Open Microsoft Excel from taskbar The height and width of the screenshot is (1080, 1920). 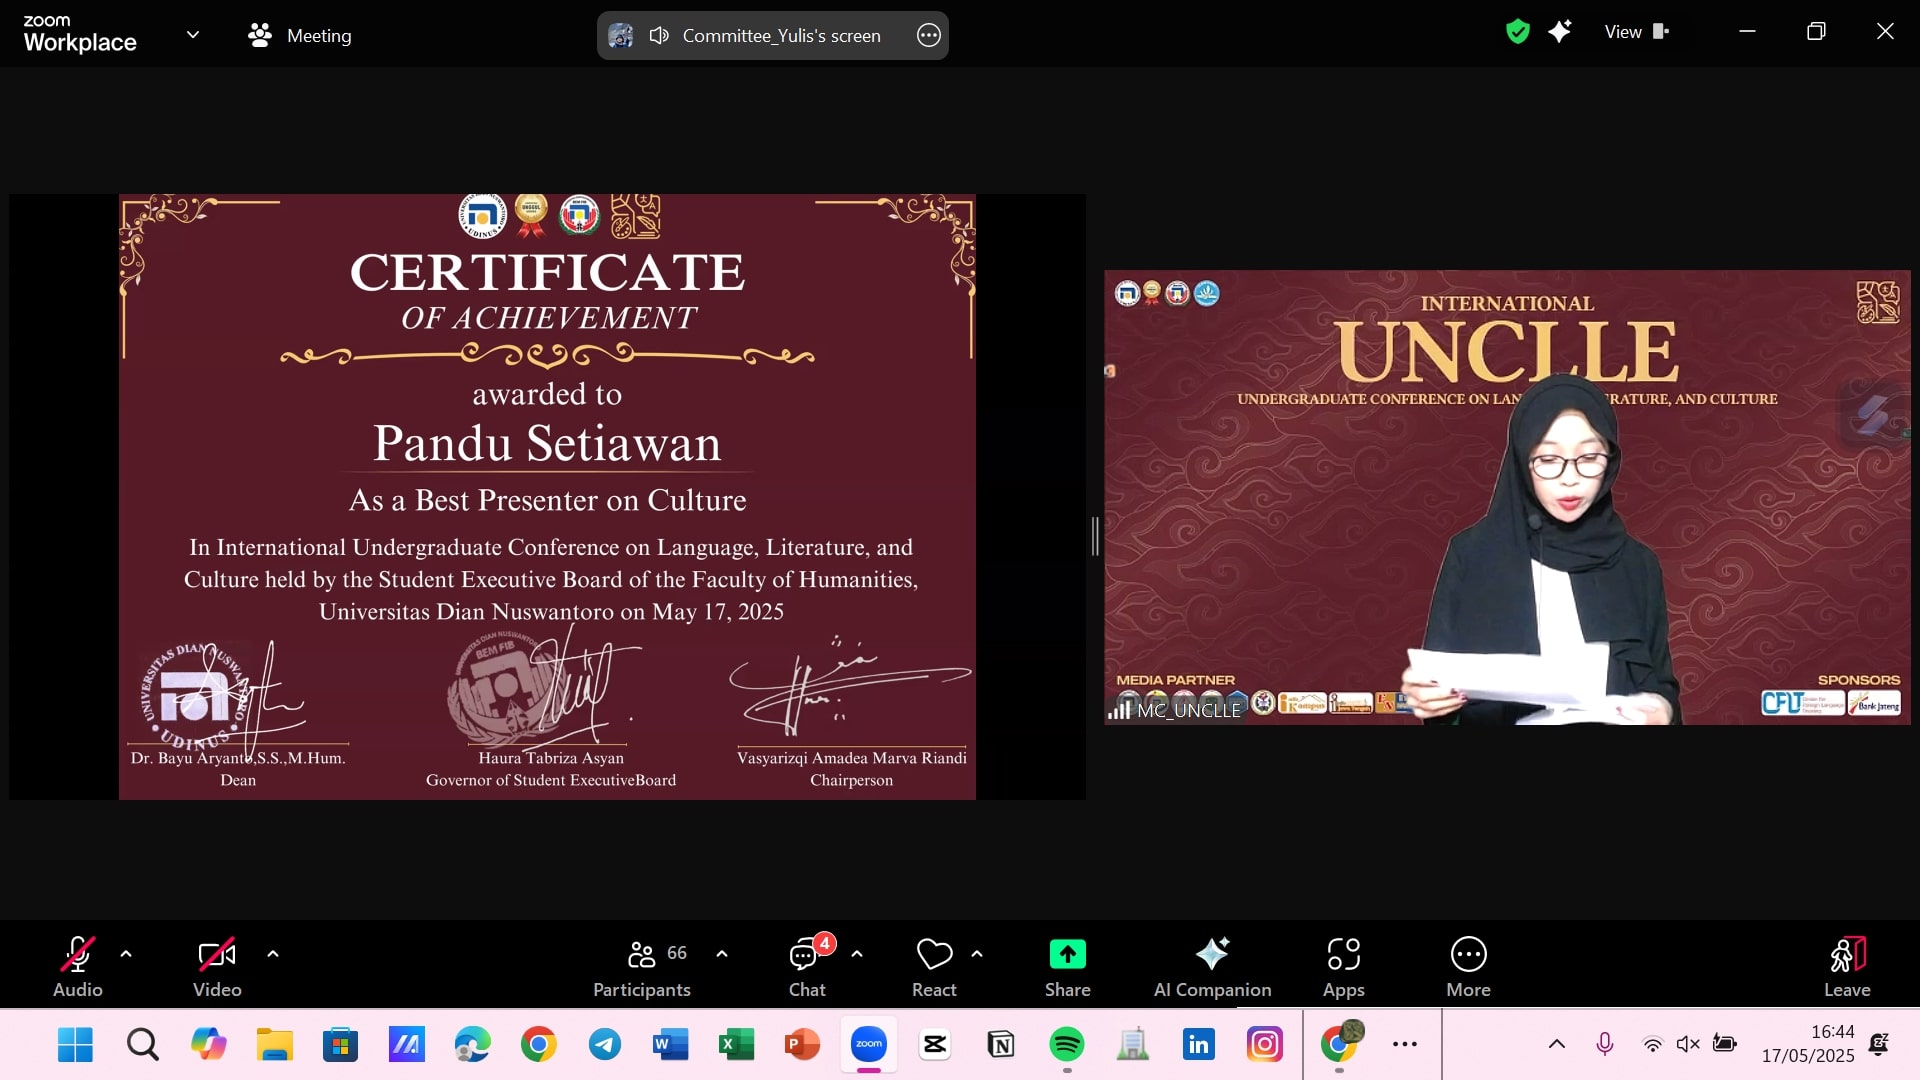[x=736, y=1045]
